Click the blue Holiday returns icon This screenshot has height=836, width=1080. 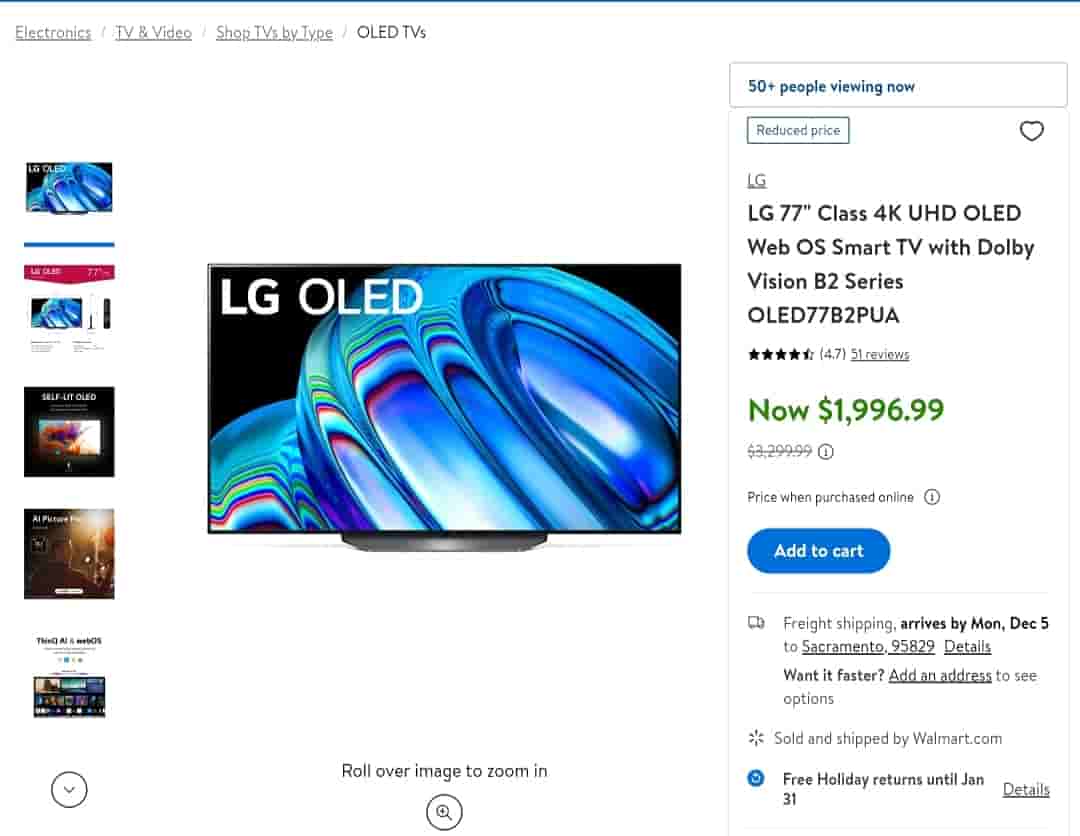coord(757,778)
